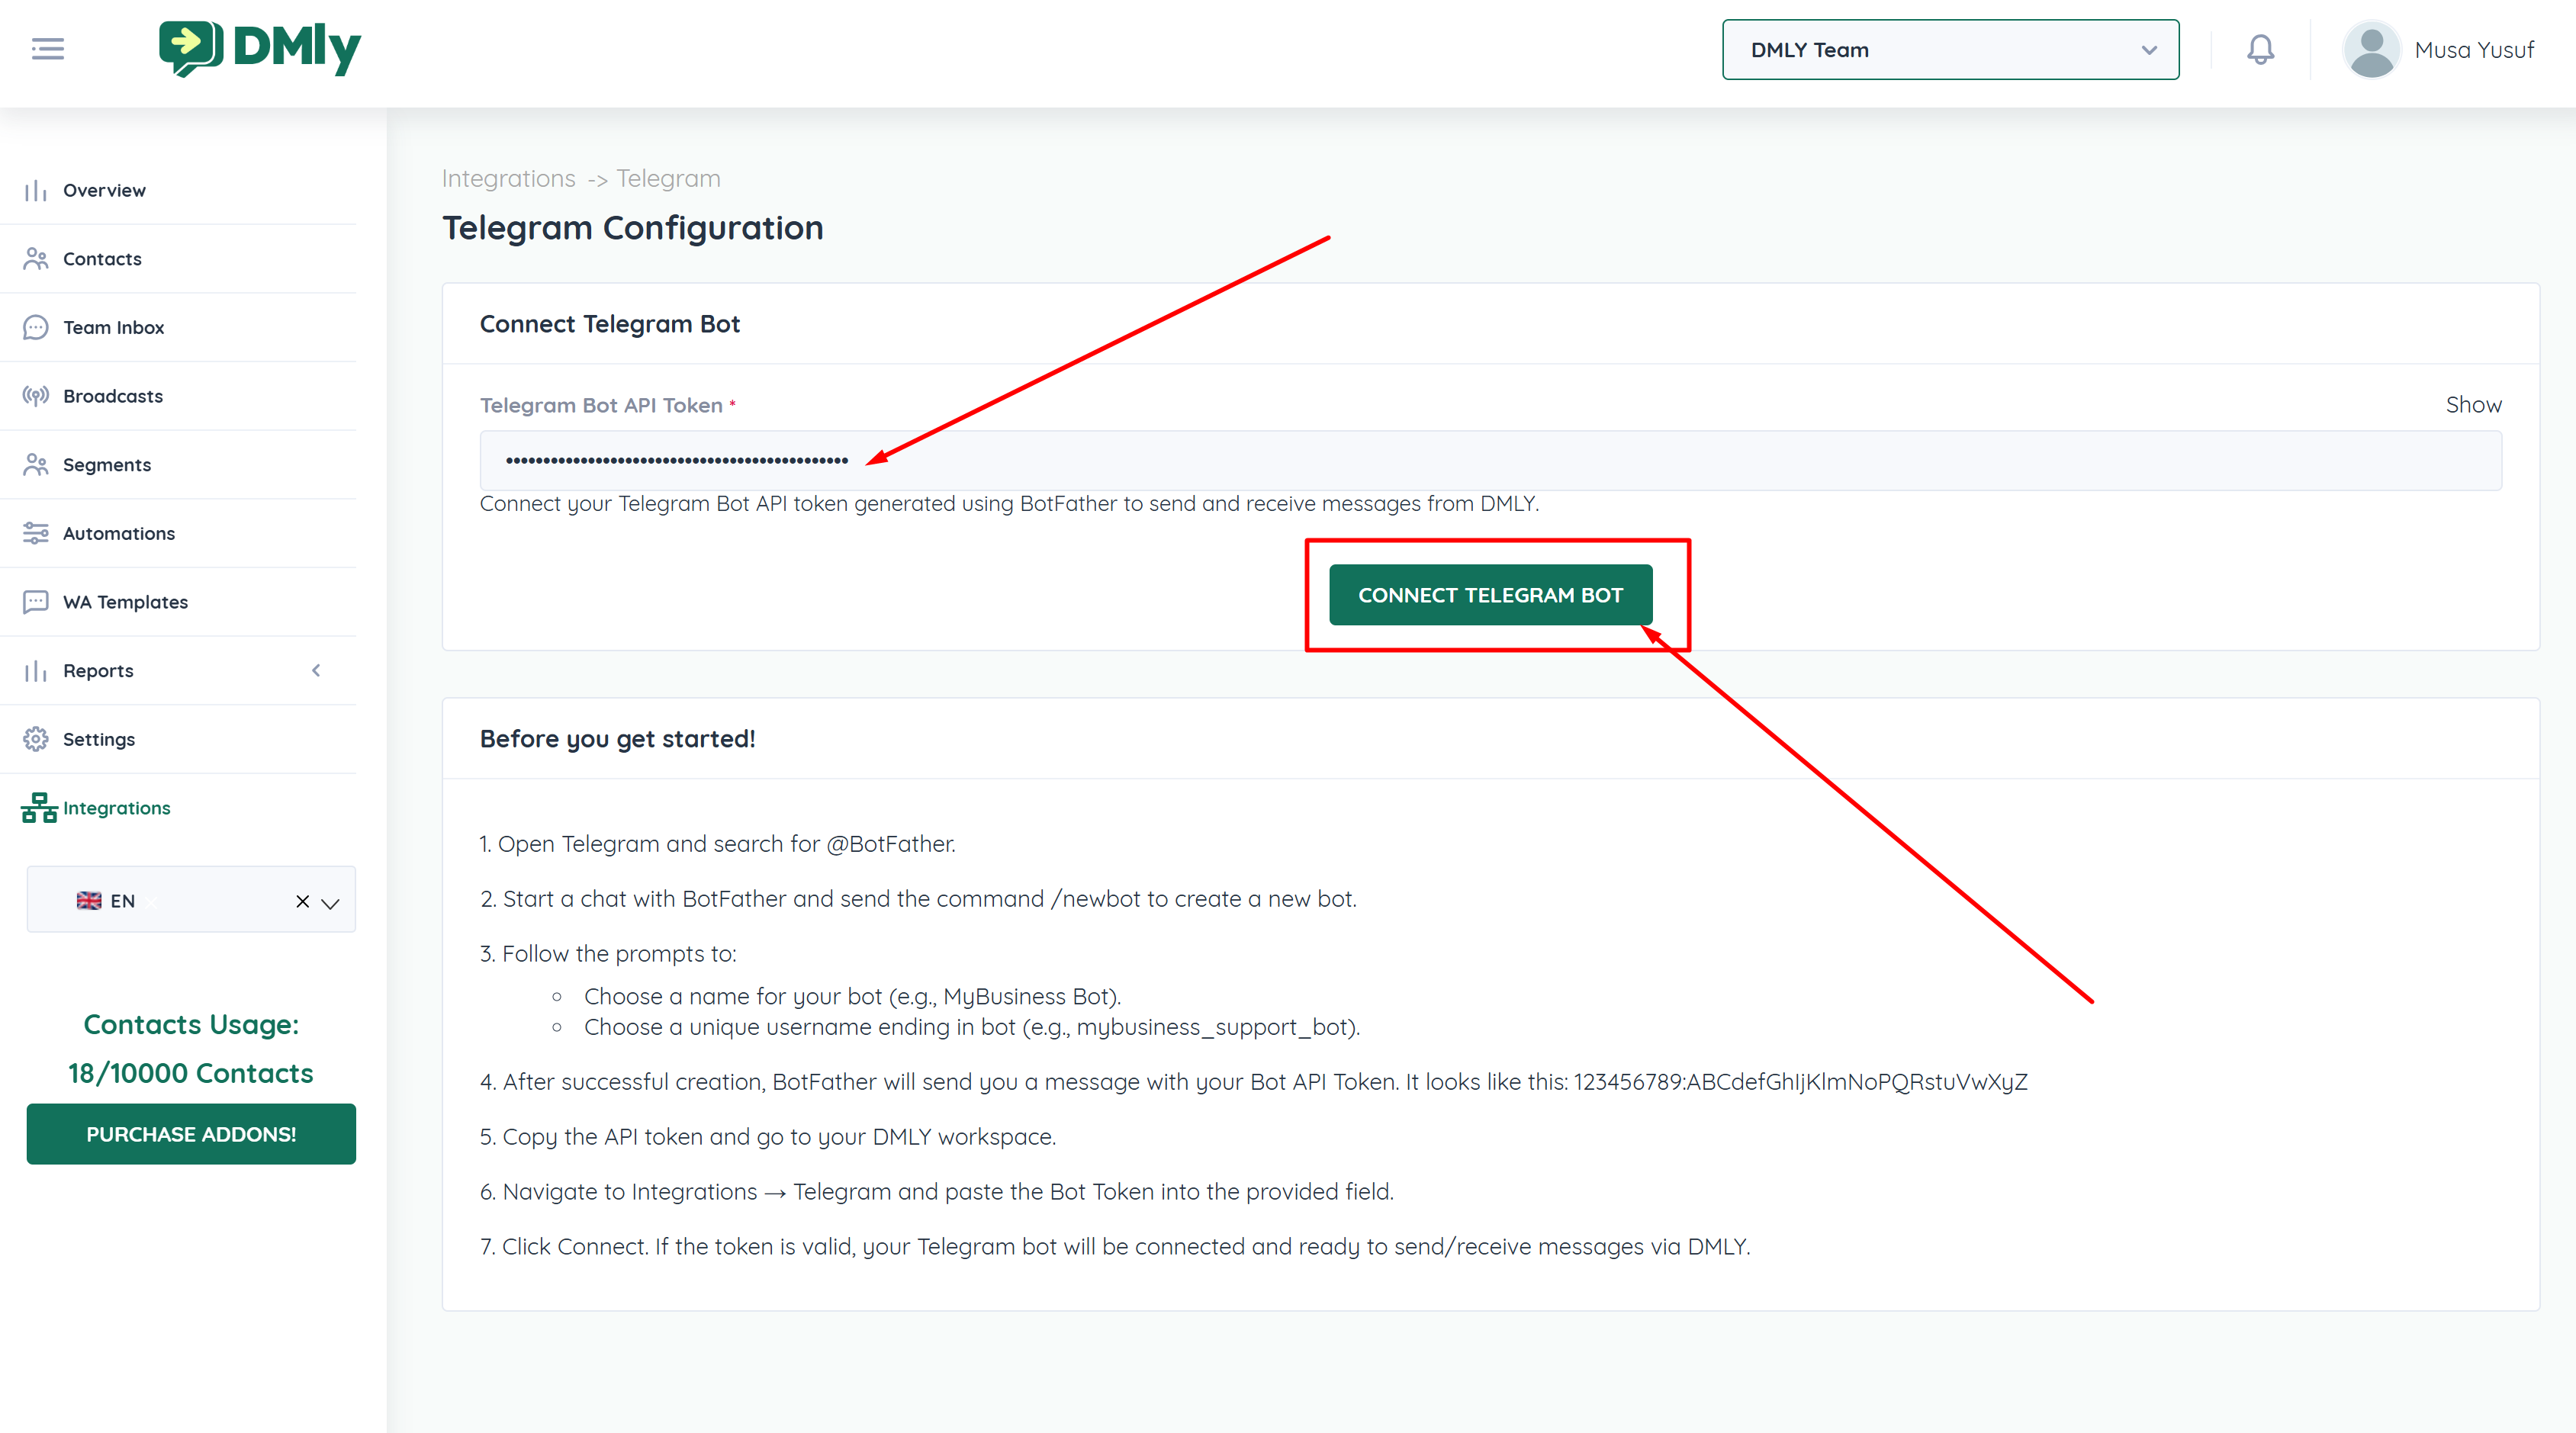Click the Purchase Addons button
This screenshot has width=2576, height=1433.
191,1134
